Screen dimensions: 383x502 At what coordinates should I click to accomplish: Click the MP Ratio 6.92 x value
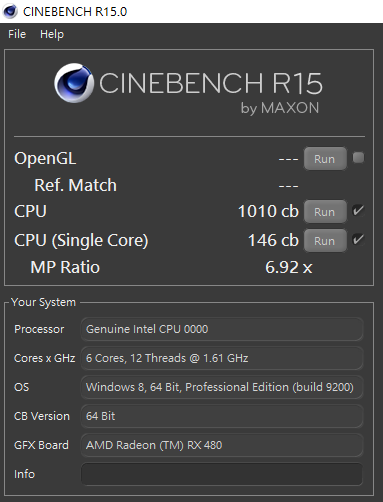289,267
